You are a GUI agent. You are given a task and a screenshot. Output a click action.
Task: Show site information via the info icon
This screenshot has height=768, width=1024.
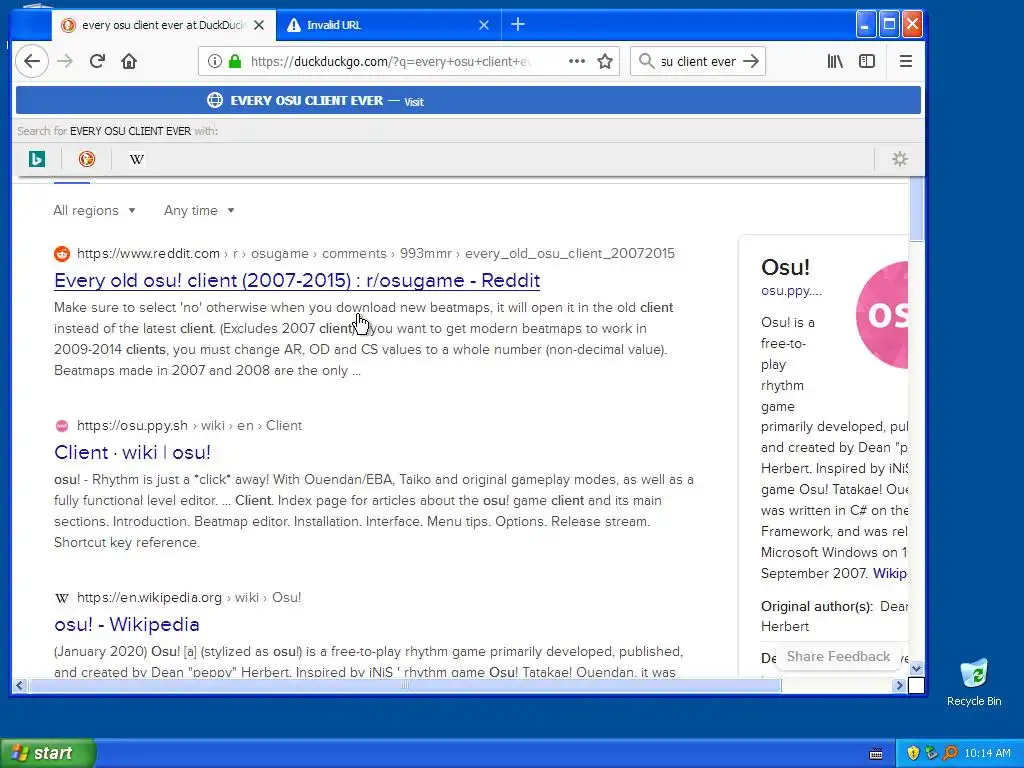pos(214,61)
